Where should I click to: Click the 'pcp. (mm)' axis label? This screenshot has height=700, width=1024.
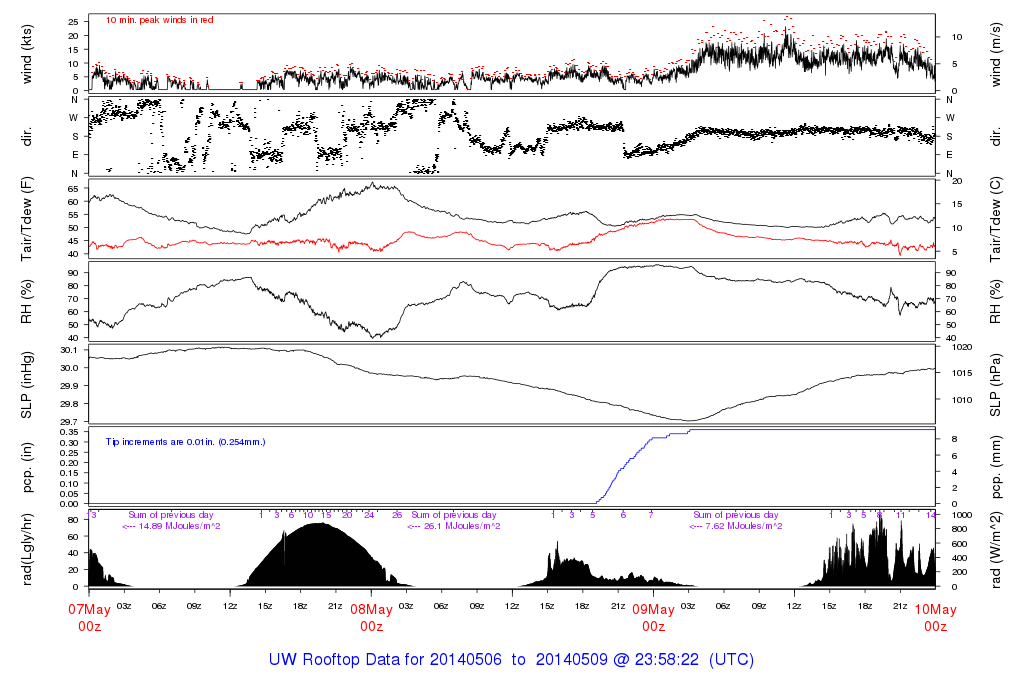[x=995, y=467]
